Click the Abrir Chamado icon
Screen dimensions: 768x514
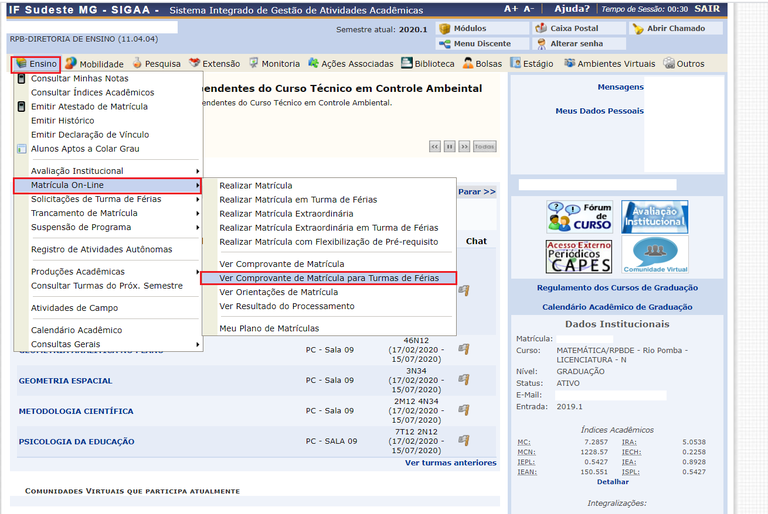638,29
